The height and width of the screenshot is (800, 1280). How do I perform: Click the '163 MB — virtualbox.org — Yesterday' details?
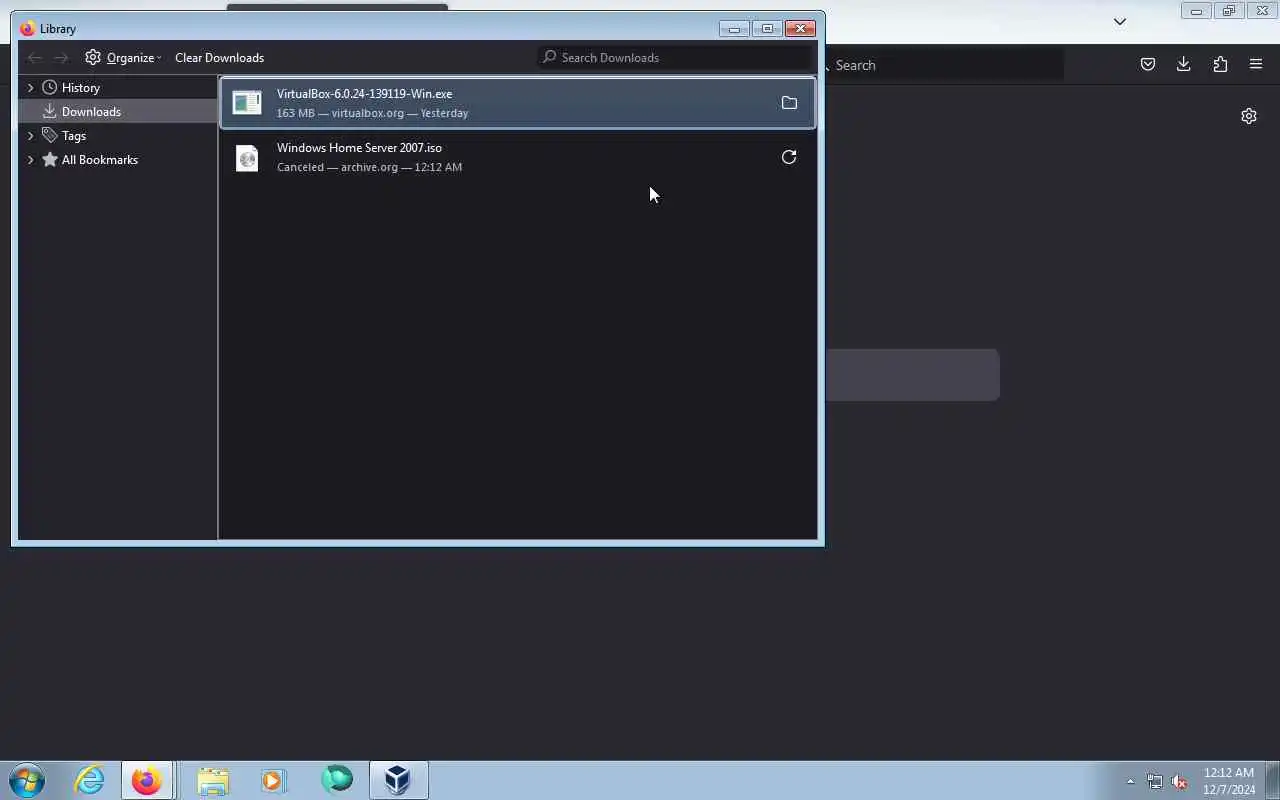(372, 113)
